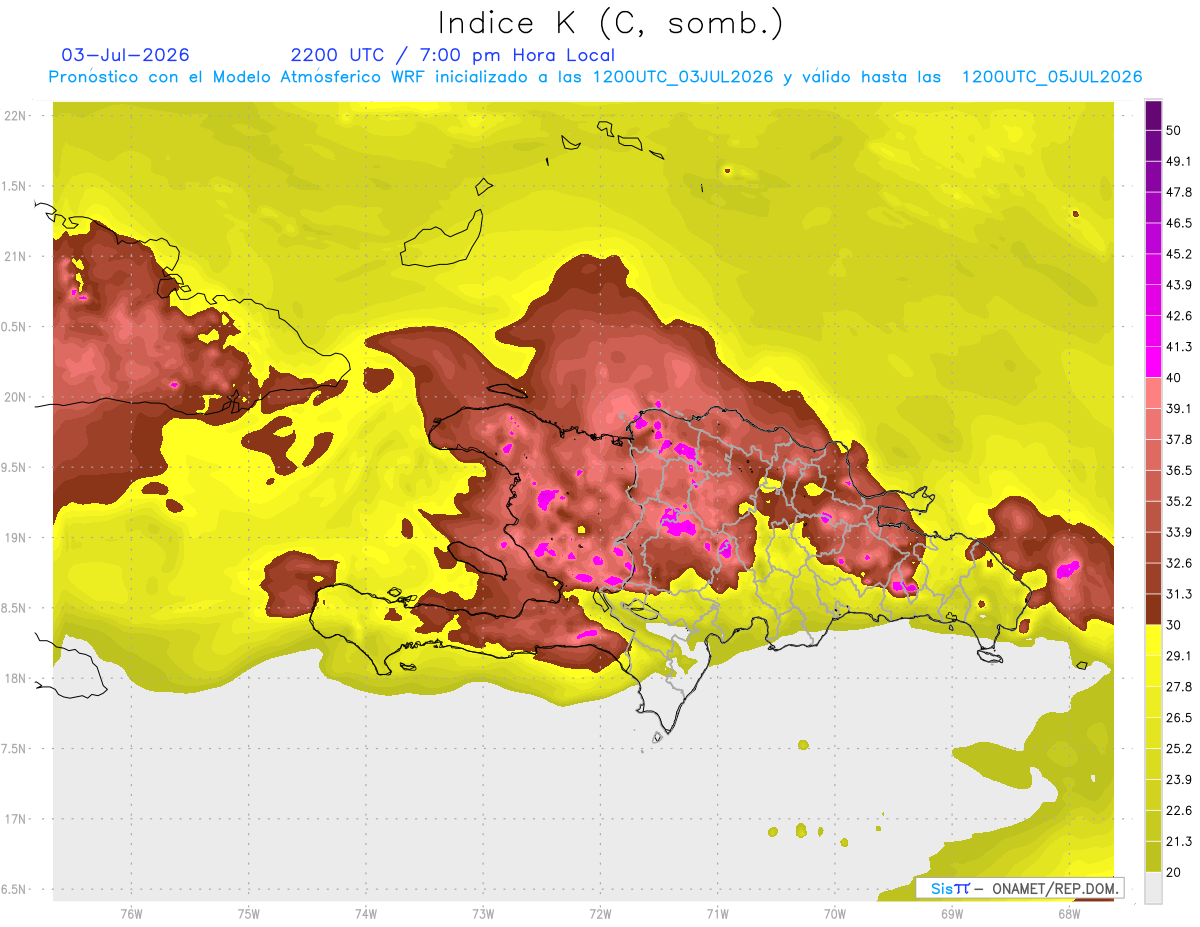Image resolution: width=1200 pixels, height=927 pixels.
Task: Click the 18N latitude label
Action: coord(15,678)
